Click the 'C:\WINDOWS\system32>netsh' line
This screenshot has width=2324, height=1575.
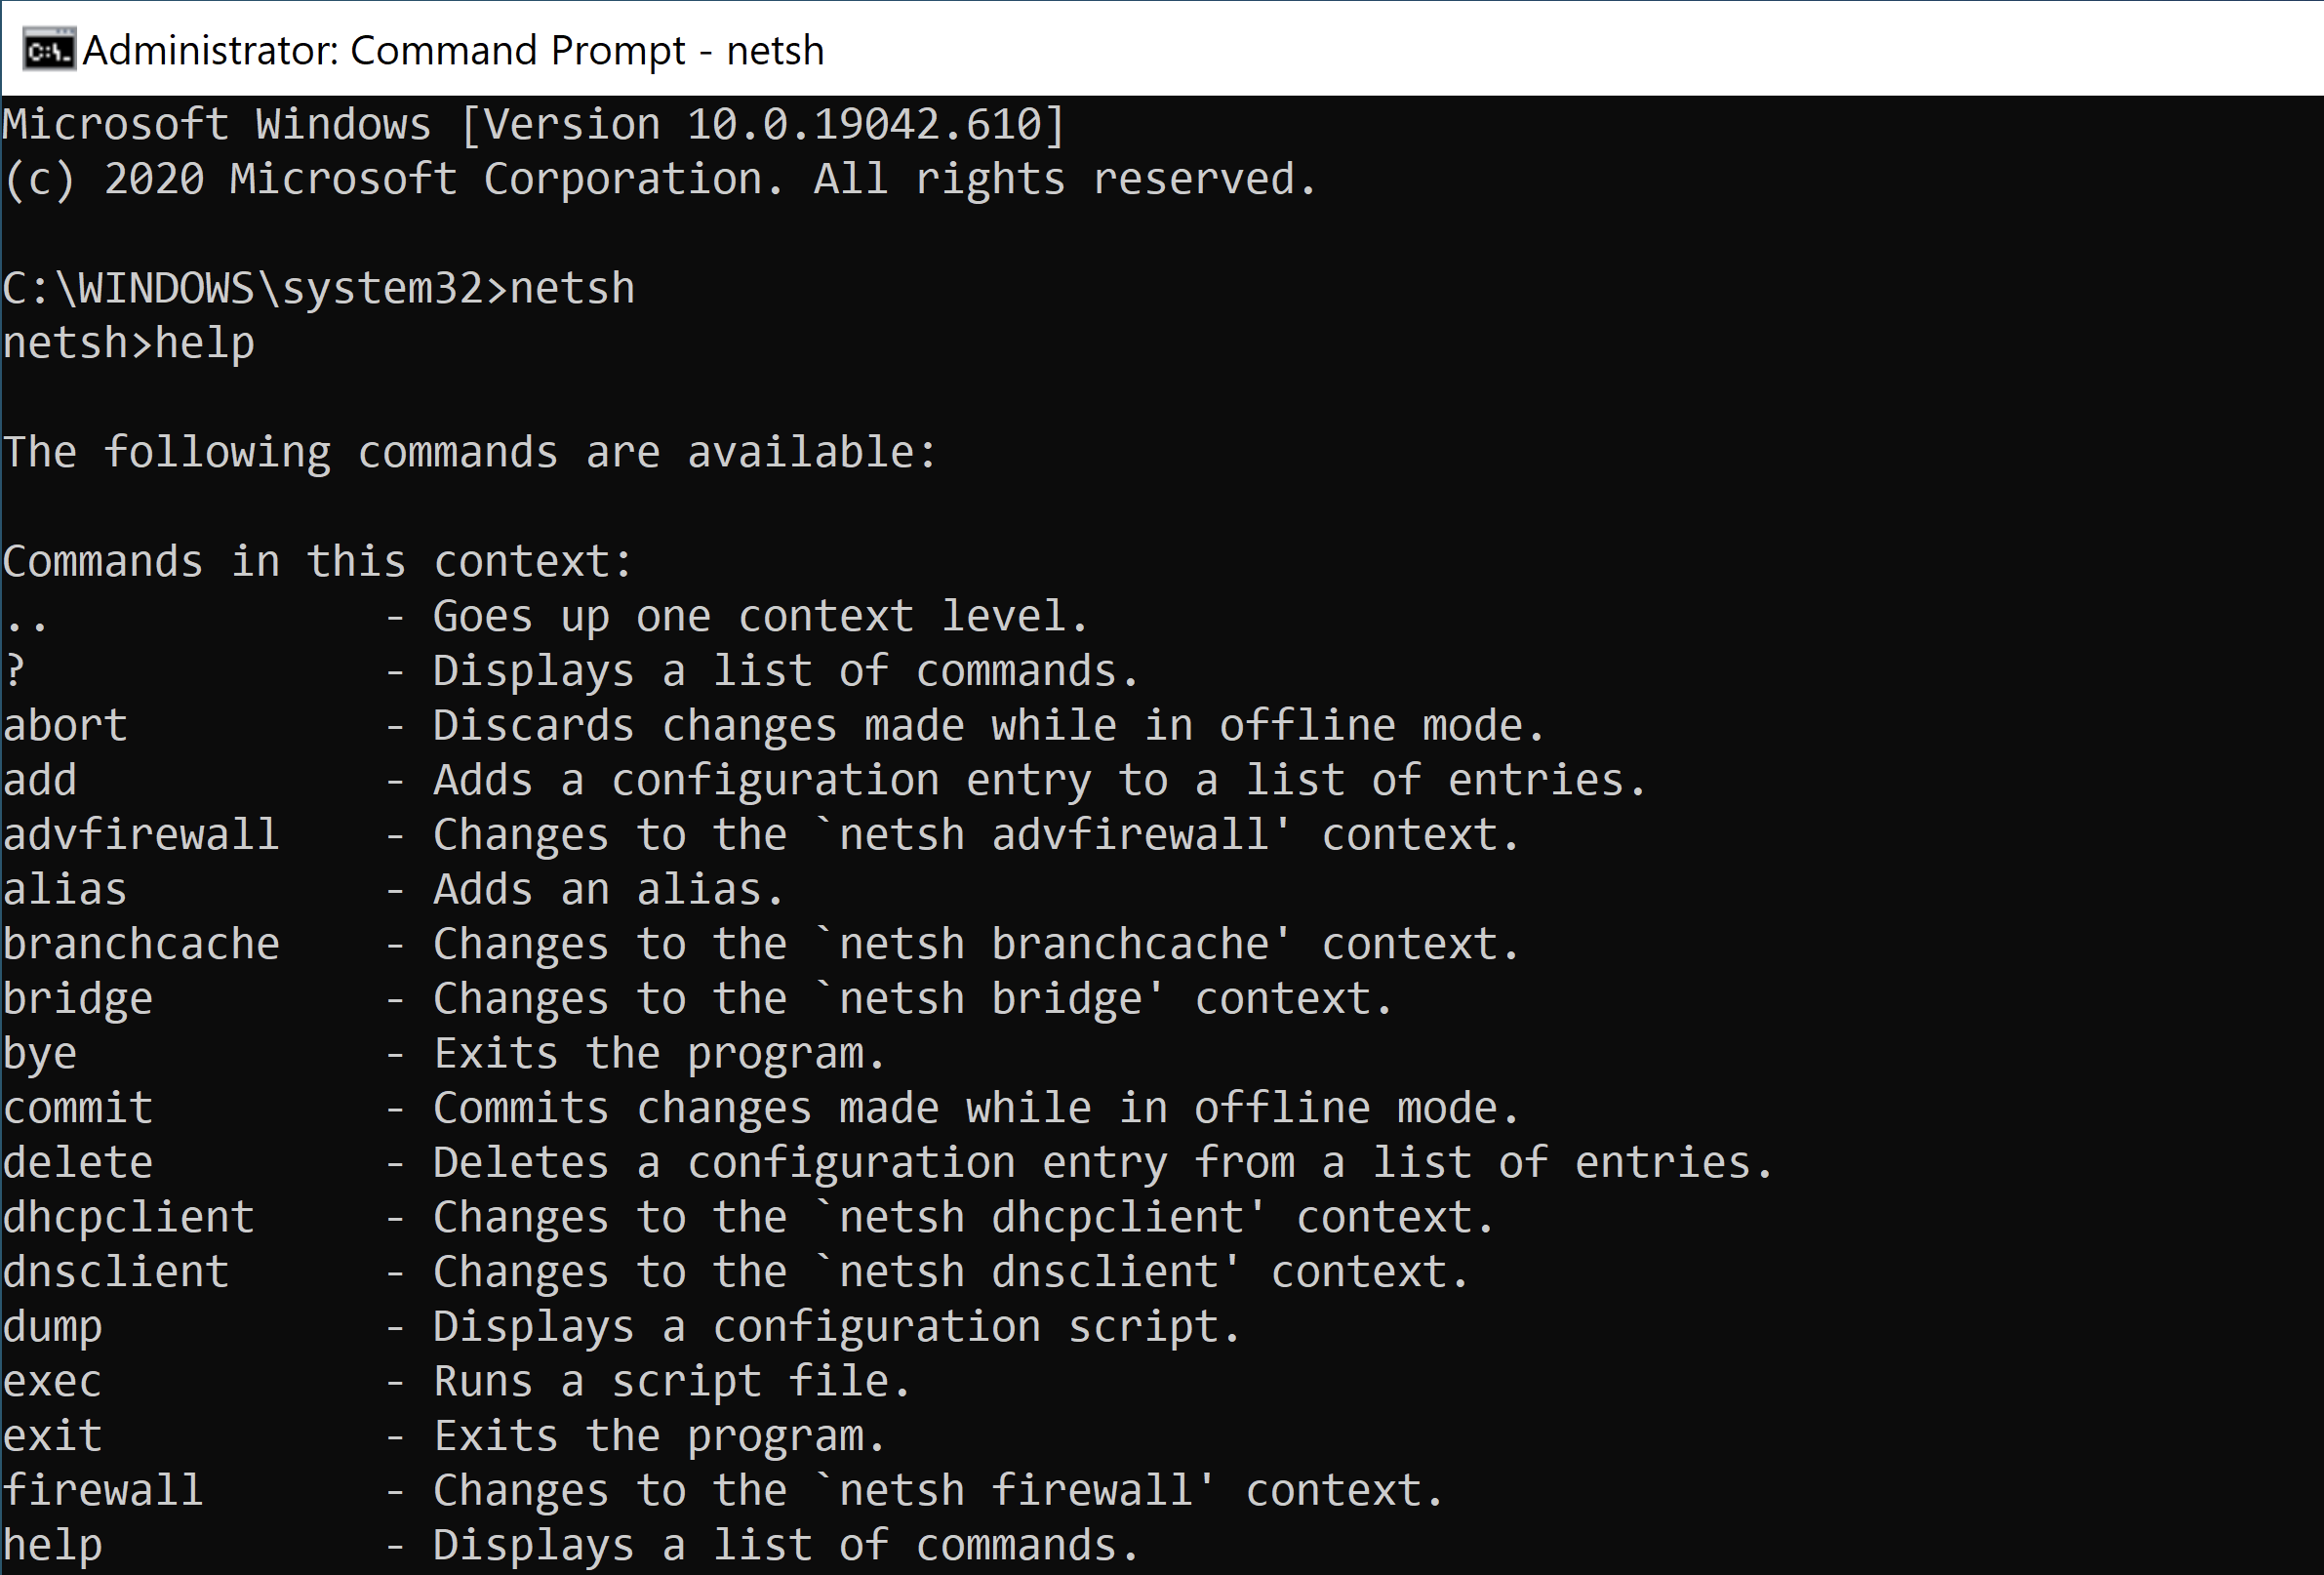(318, 289)
